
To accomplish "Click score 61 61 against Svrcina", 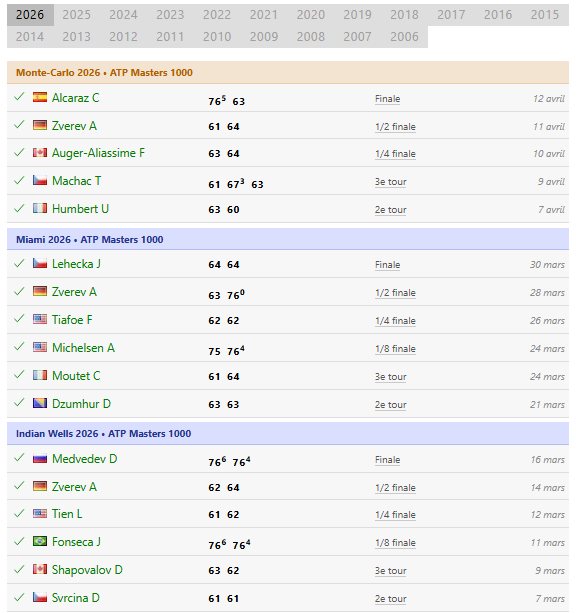I will pyautogui.click(x=224, y=599).
